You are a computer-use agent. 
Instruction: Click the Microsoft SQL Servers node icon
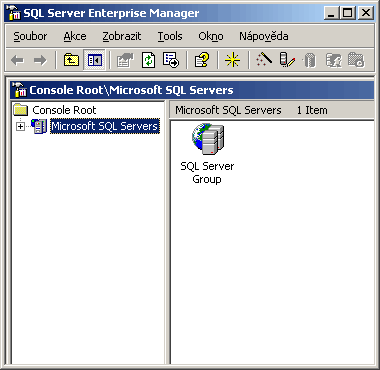(x=39, y=126)
